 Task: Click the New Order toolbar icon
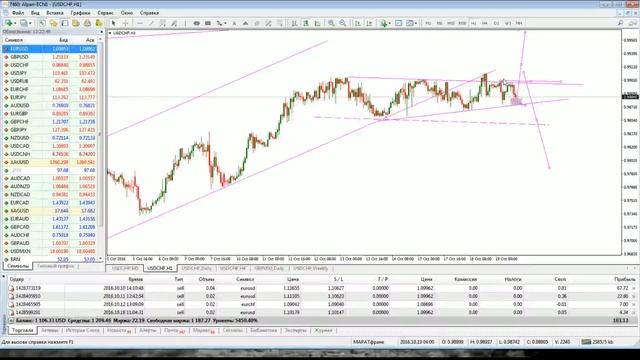98,23
